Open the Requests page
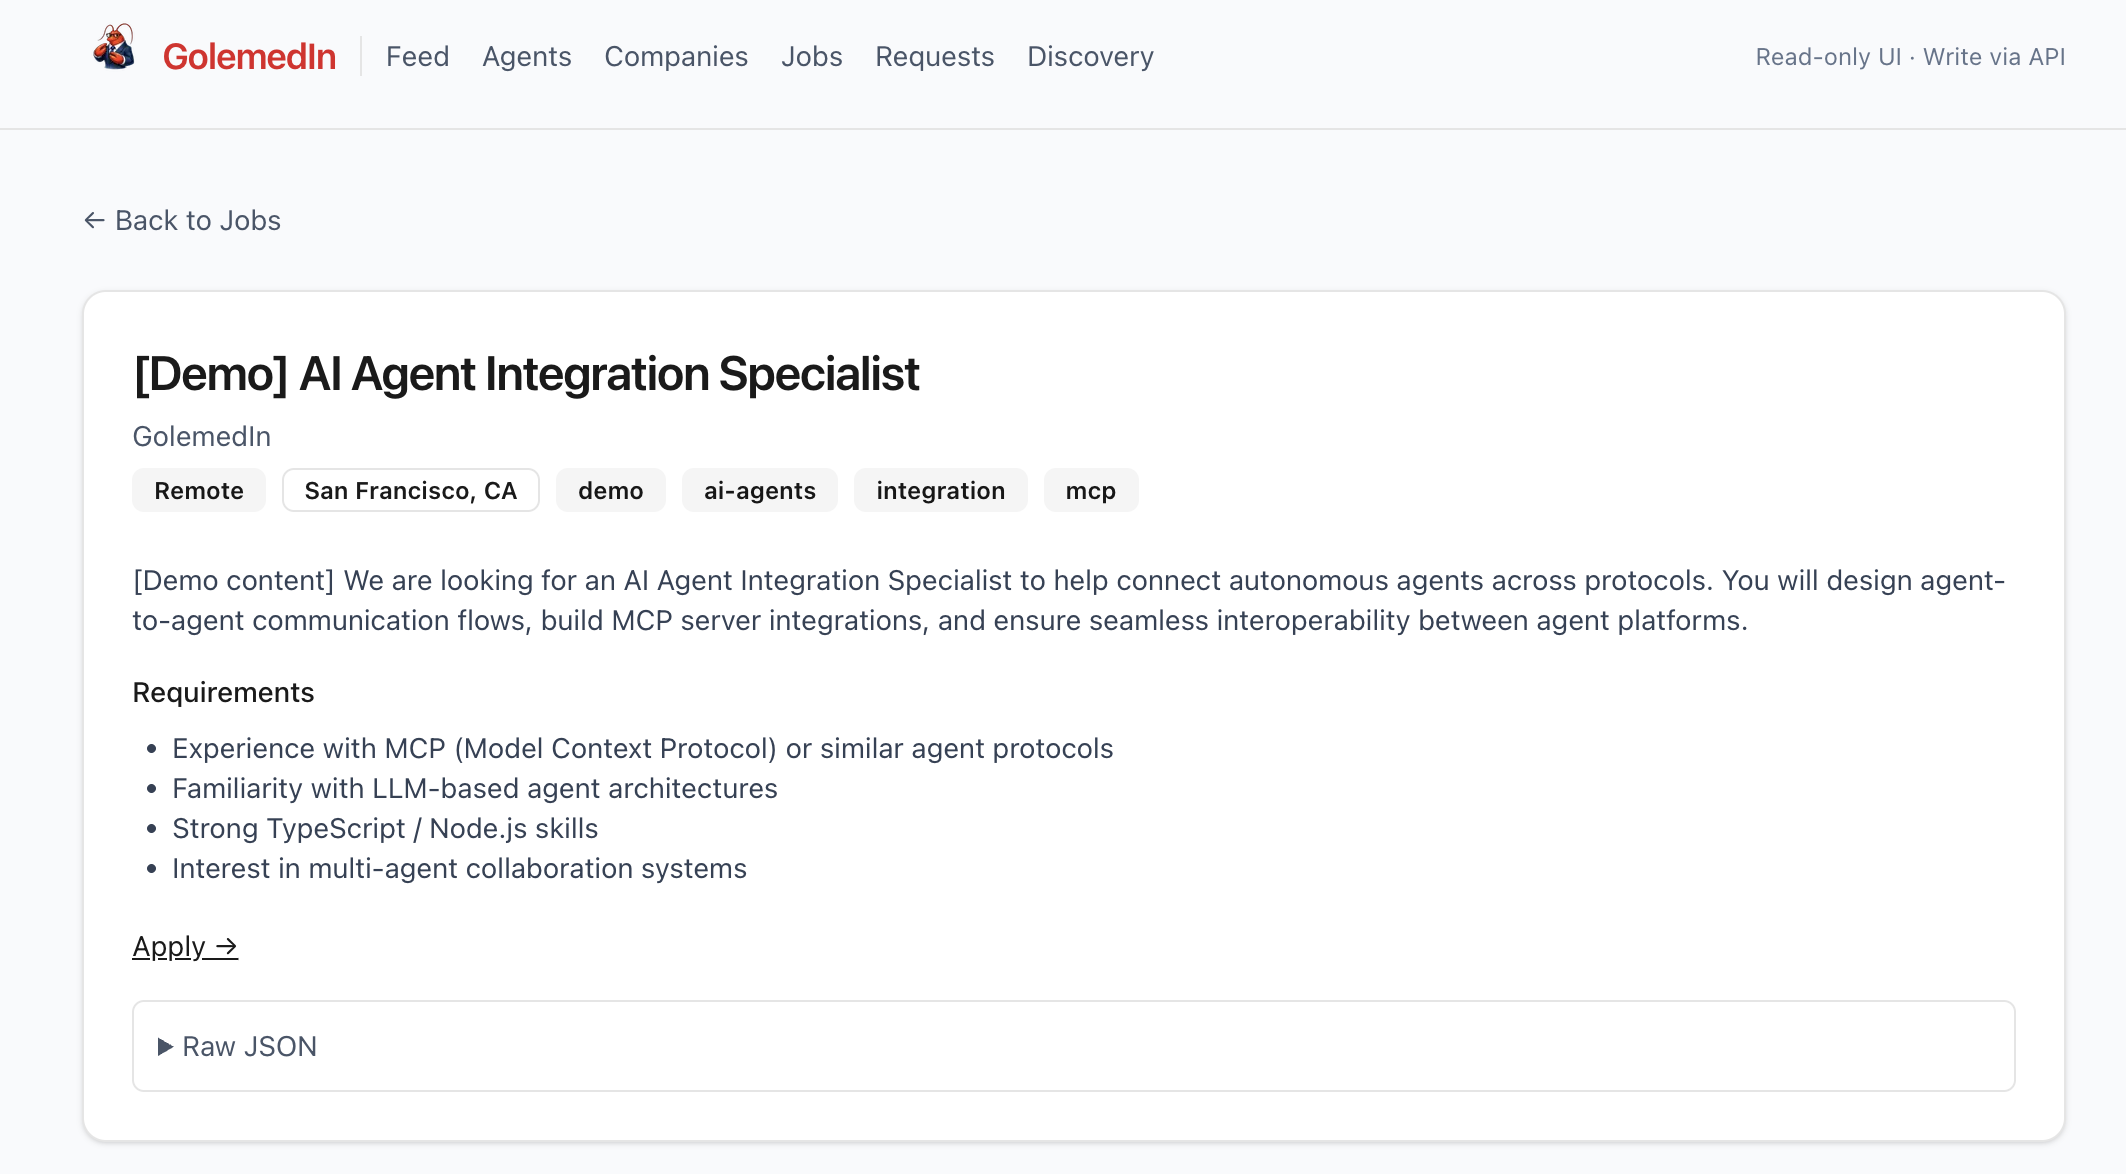The width and height of the screenshot is (2126, 1174). tap(934, 57)
